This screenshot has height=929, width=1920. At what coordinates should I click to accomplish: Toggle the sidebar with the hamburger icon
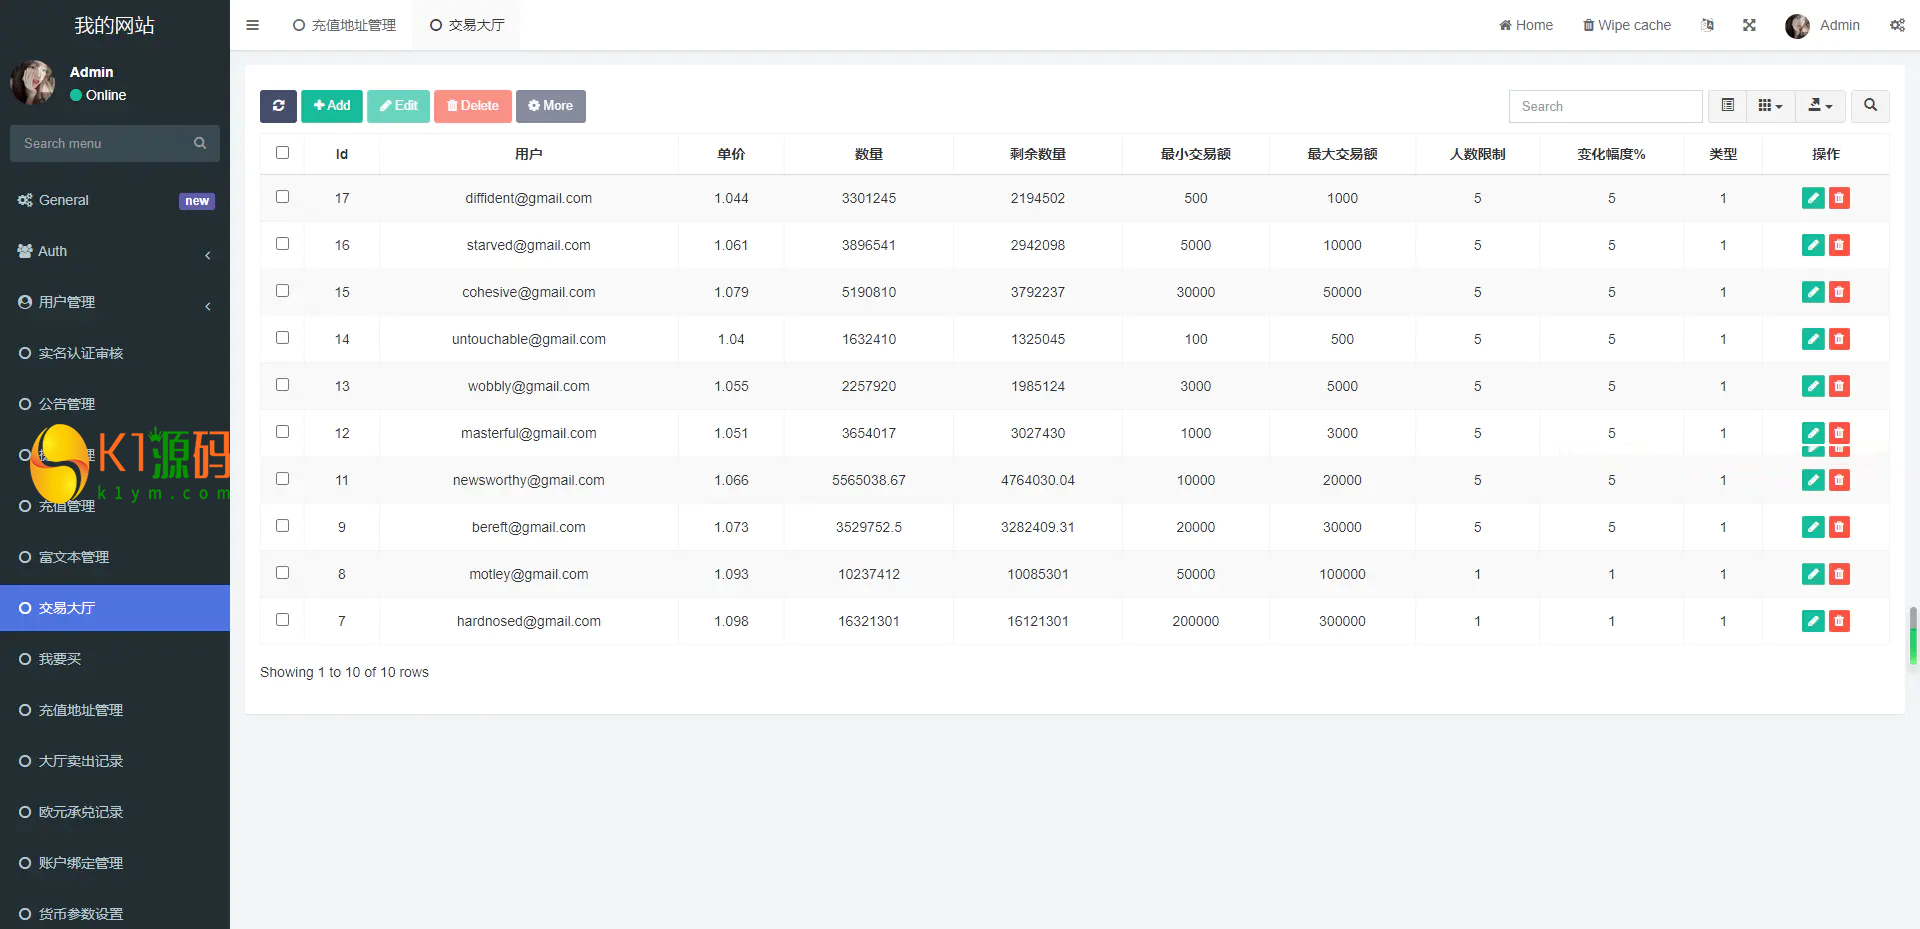[x=252, y=25]
